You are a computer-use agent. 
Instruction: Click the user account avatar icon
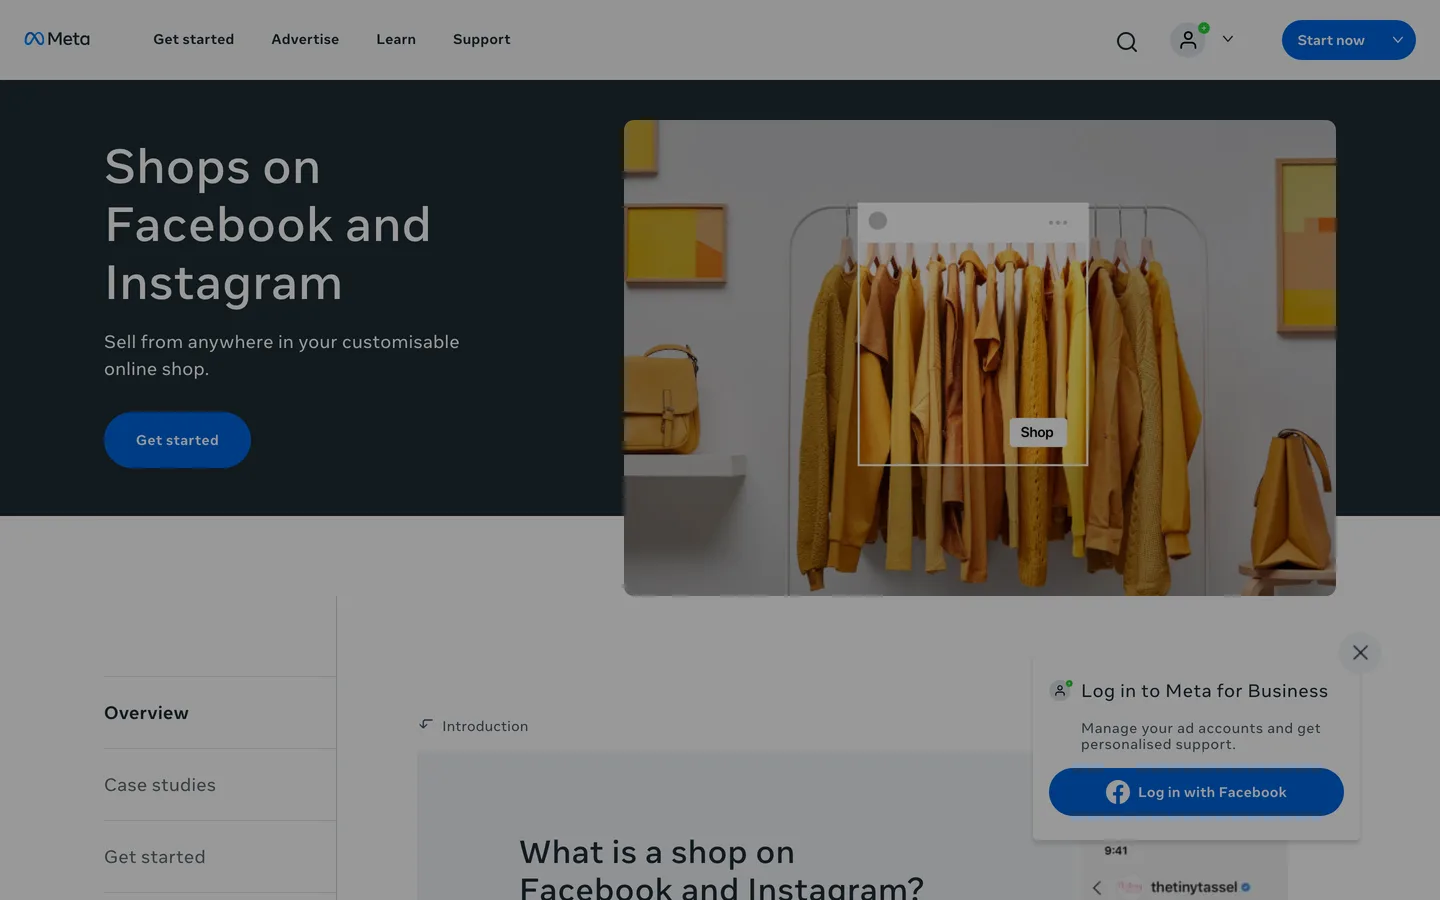tap(1188, 40)
